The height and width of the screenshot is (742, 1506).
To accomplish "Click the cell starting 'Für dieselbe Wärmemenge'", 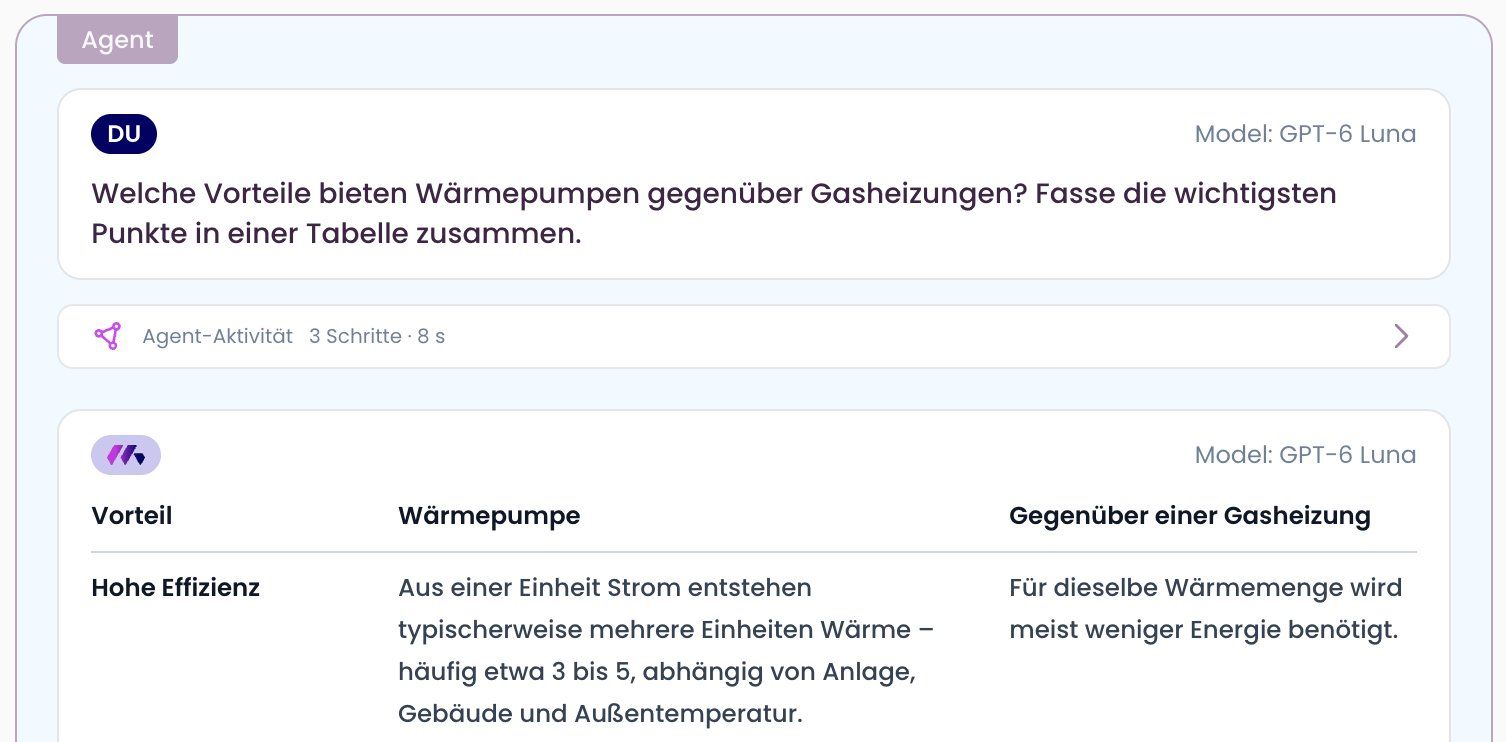I will click(1206, 609).
